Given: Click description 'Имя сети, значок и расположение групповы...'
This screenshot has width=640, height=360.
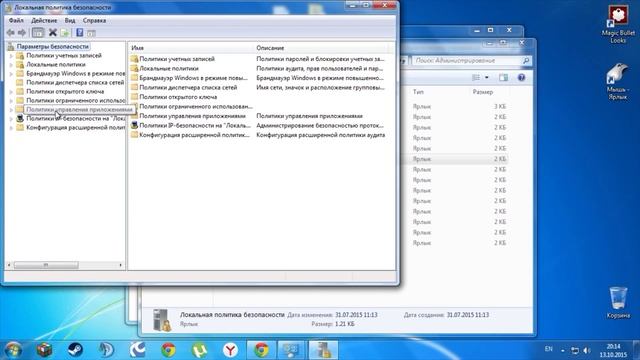Looking at the screenshot, I should pyautogui.click(x=320, y=87).
